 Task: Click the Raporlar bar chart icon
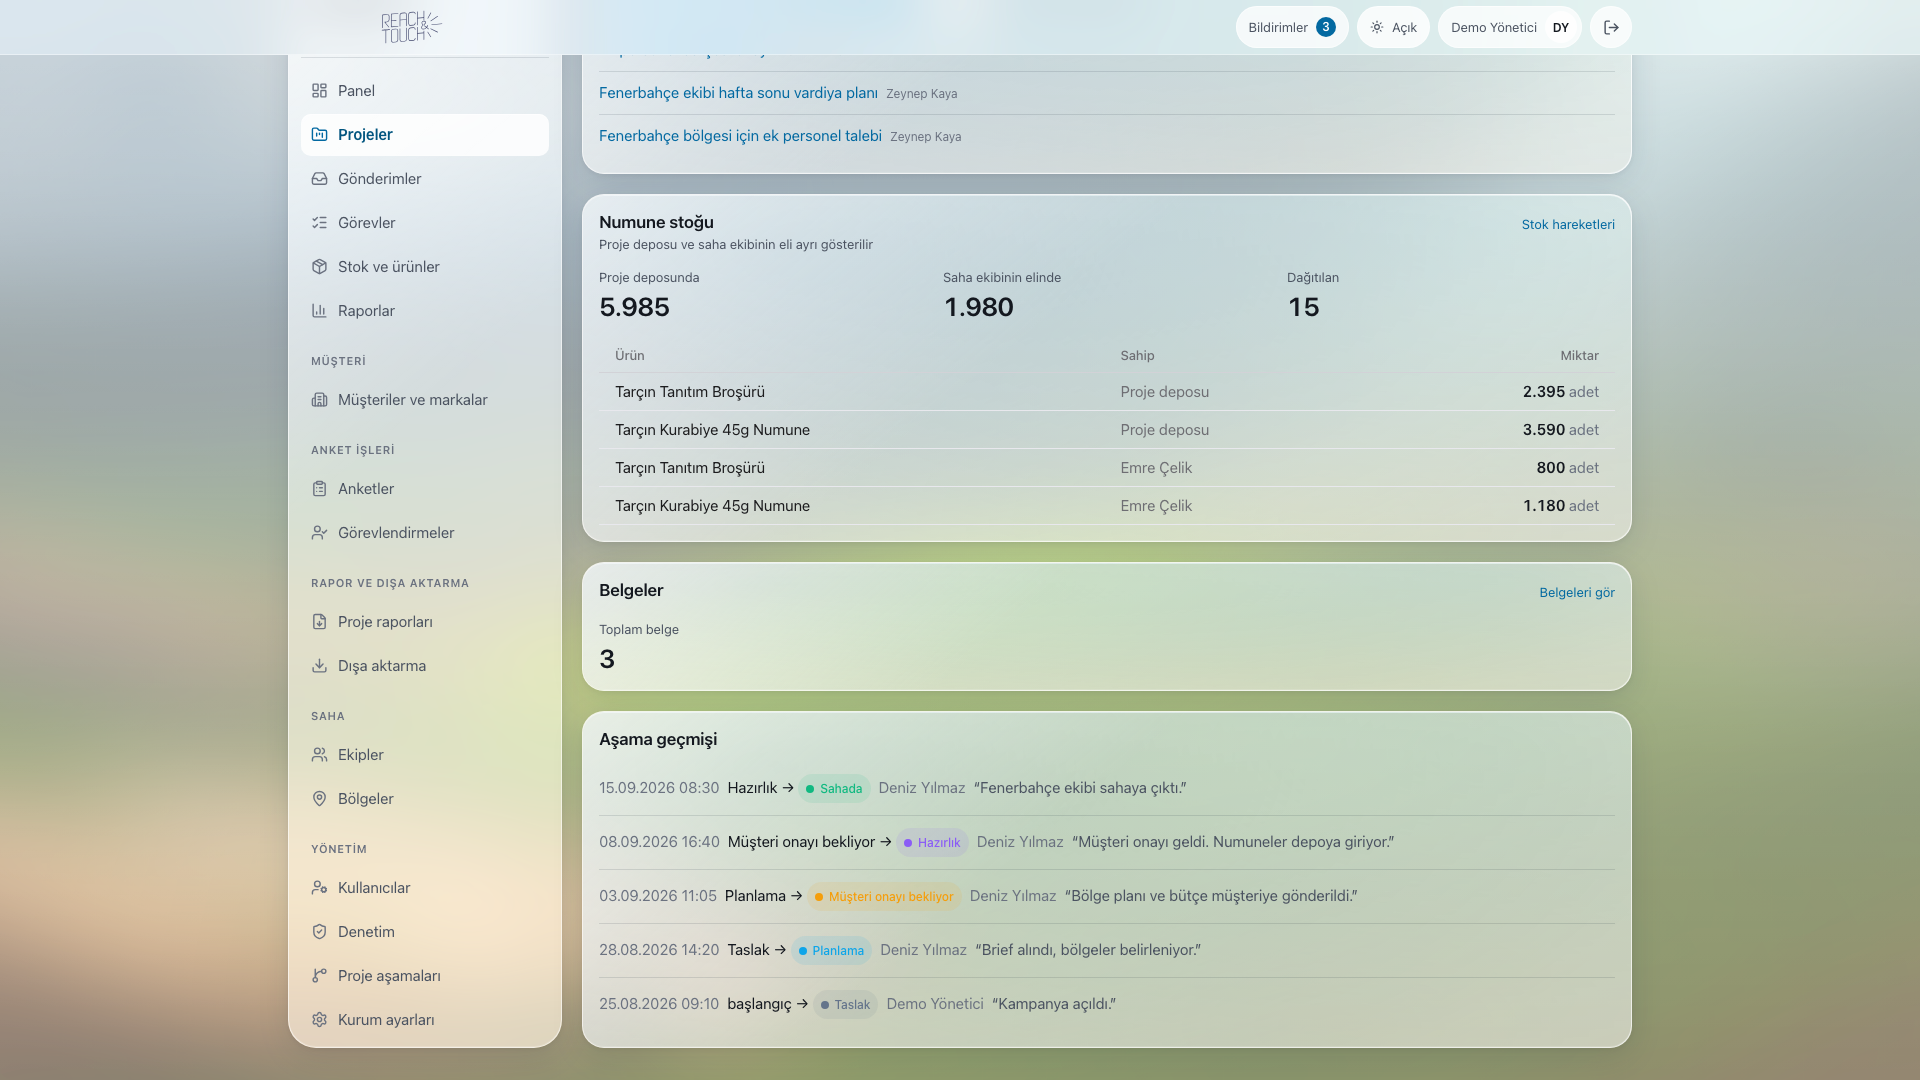[319, 311]
